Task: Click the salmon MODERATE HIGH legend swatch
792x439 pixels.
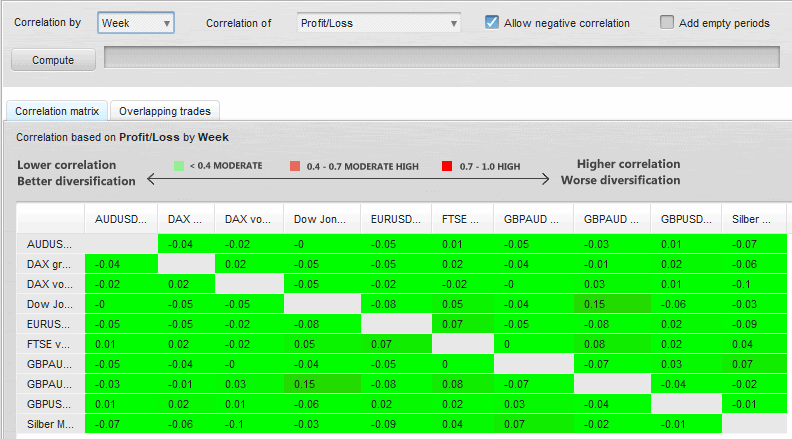Action: tap(295, 166)
